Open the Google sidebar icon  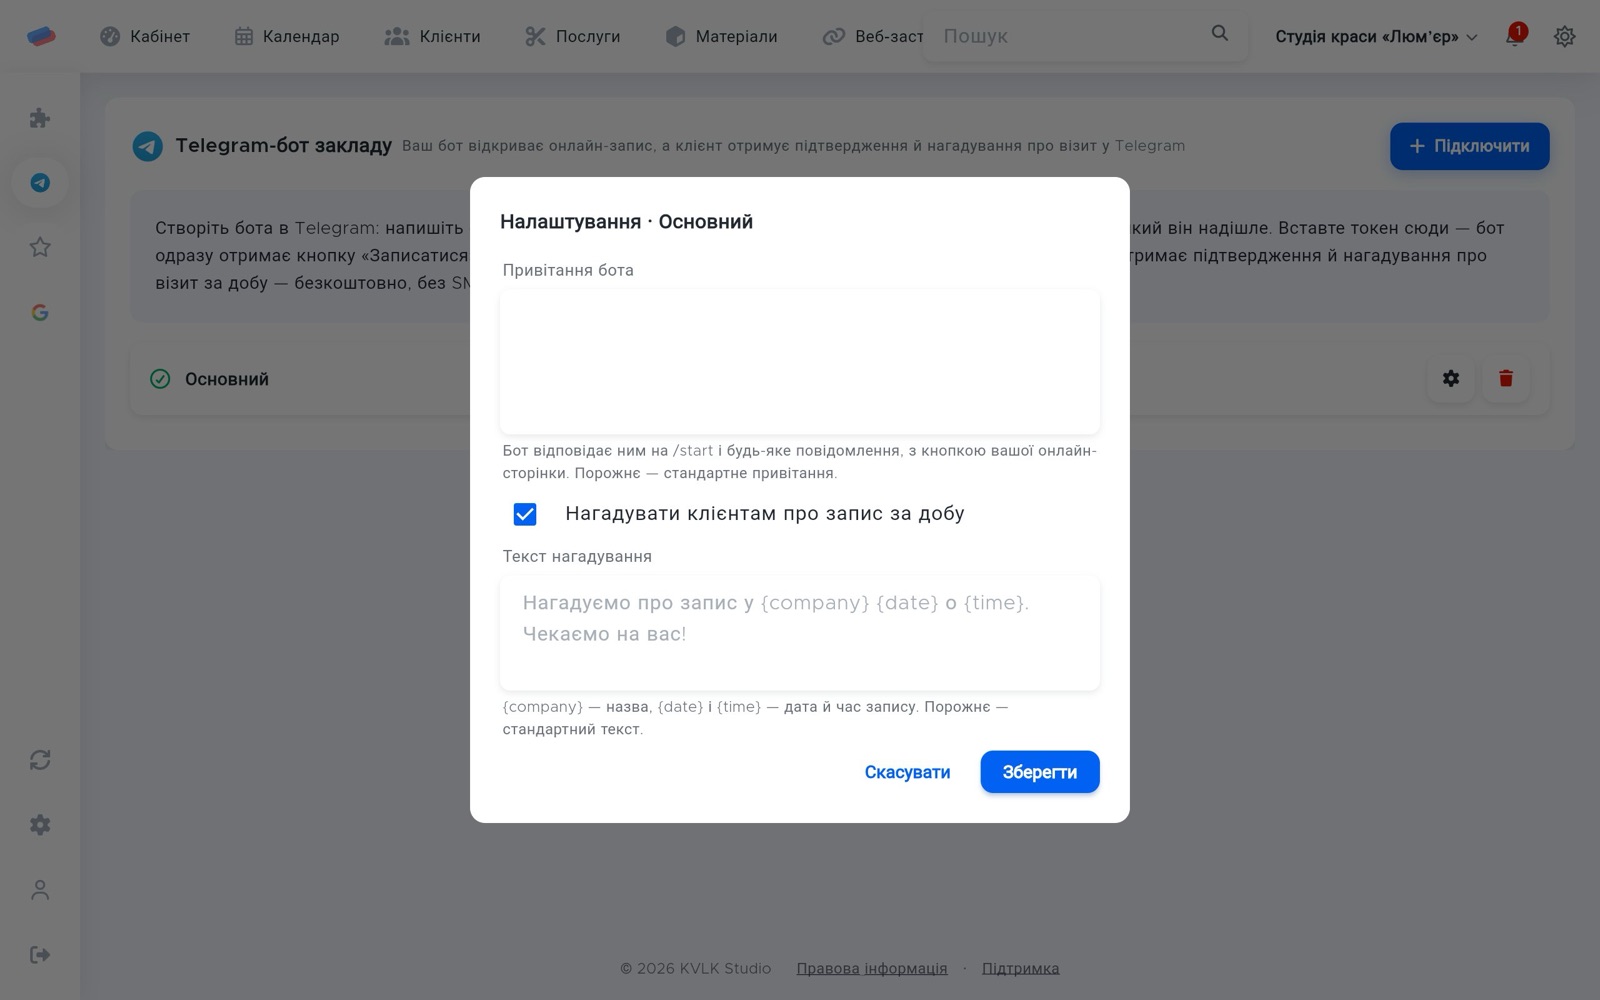(40, 312)
